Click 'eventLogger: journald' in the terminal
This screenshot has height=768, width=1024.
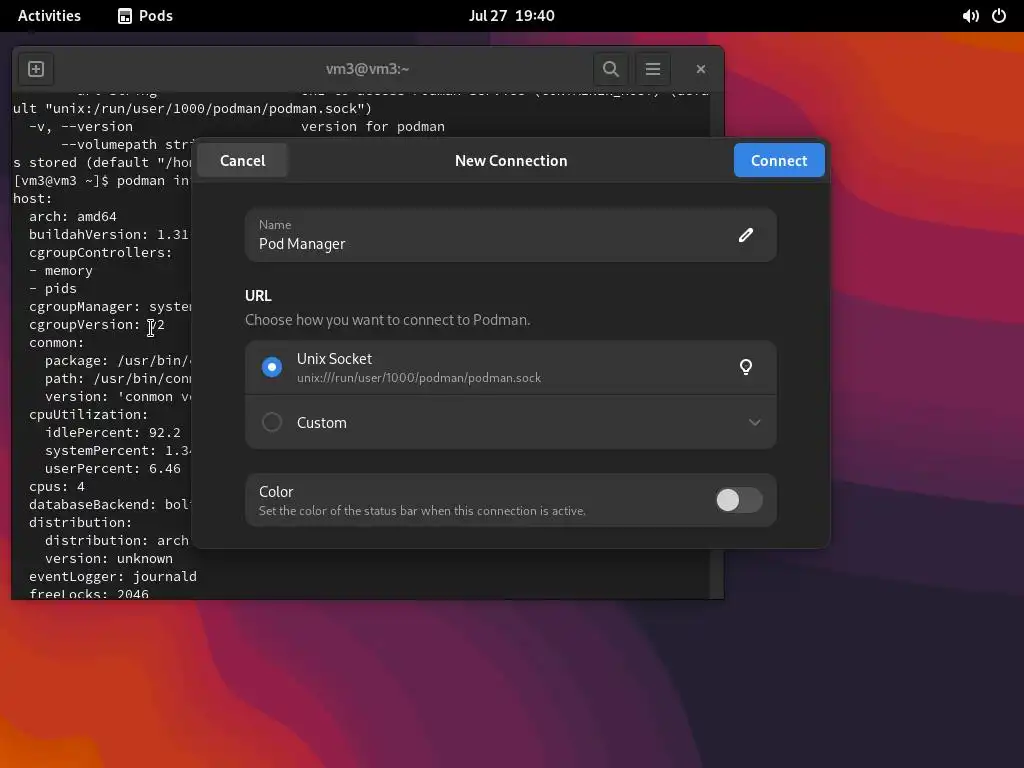point(113,577)
